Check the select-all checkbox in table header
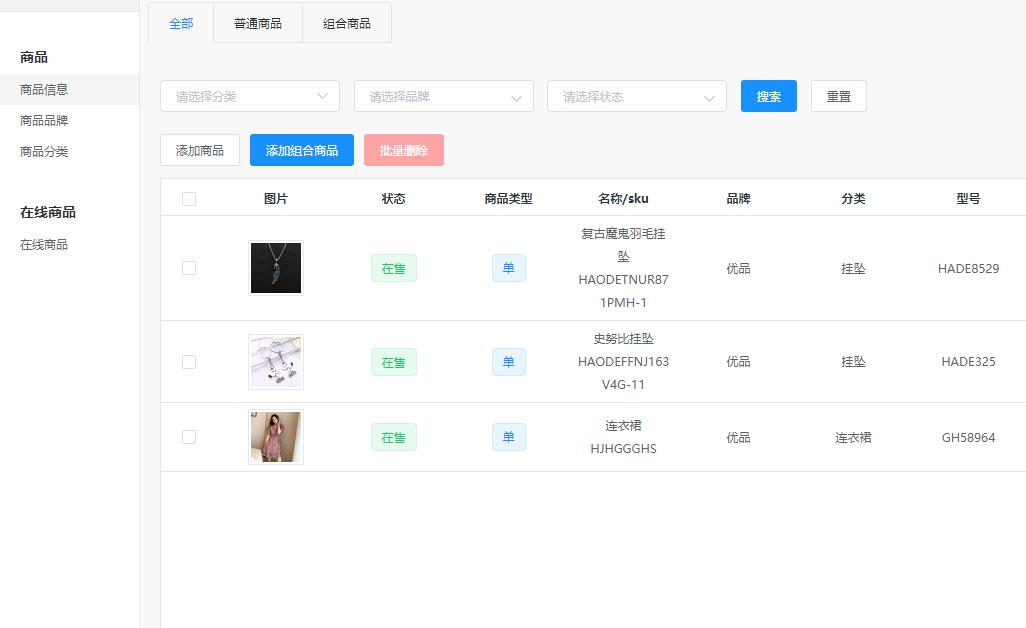Image resolution: width=1026 pixels, height=628 pixels. (x=189, y=198)
